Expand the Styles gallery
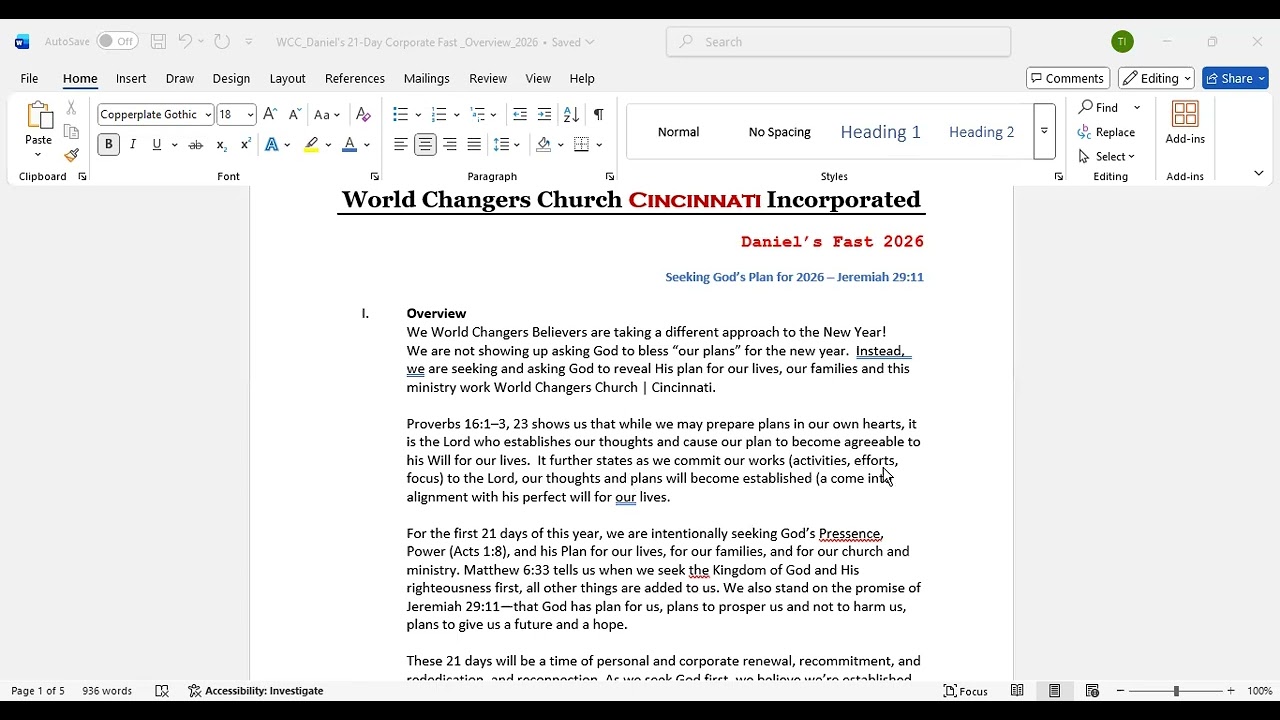This screenshot has width=1280, height=720. coord(1044,132)
